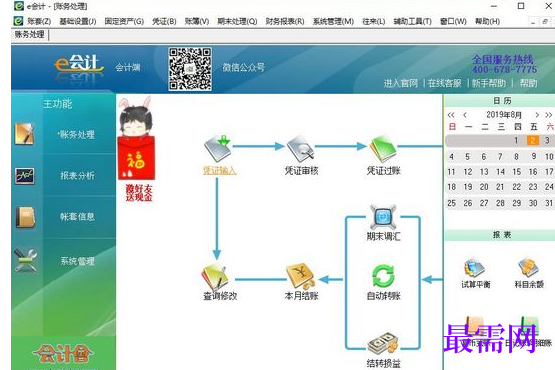Image resolution: width=555 pixels, height=370 pixels.
Task: Open the 基础设置(J) menu
Action: point(78,21)
